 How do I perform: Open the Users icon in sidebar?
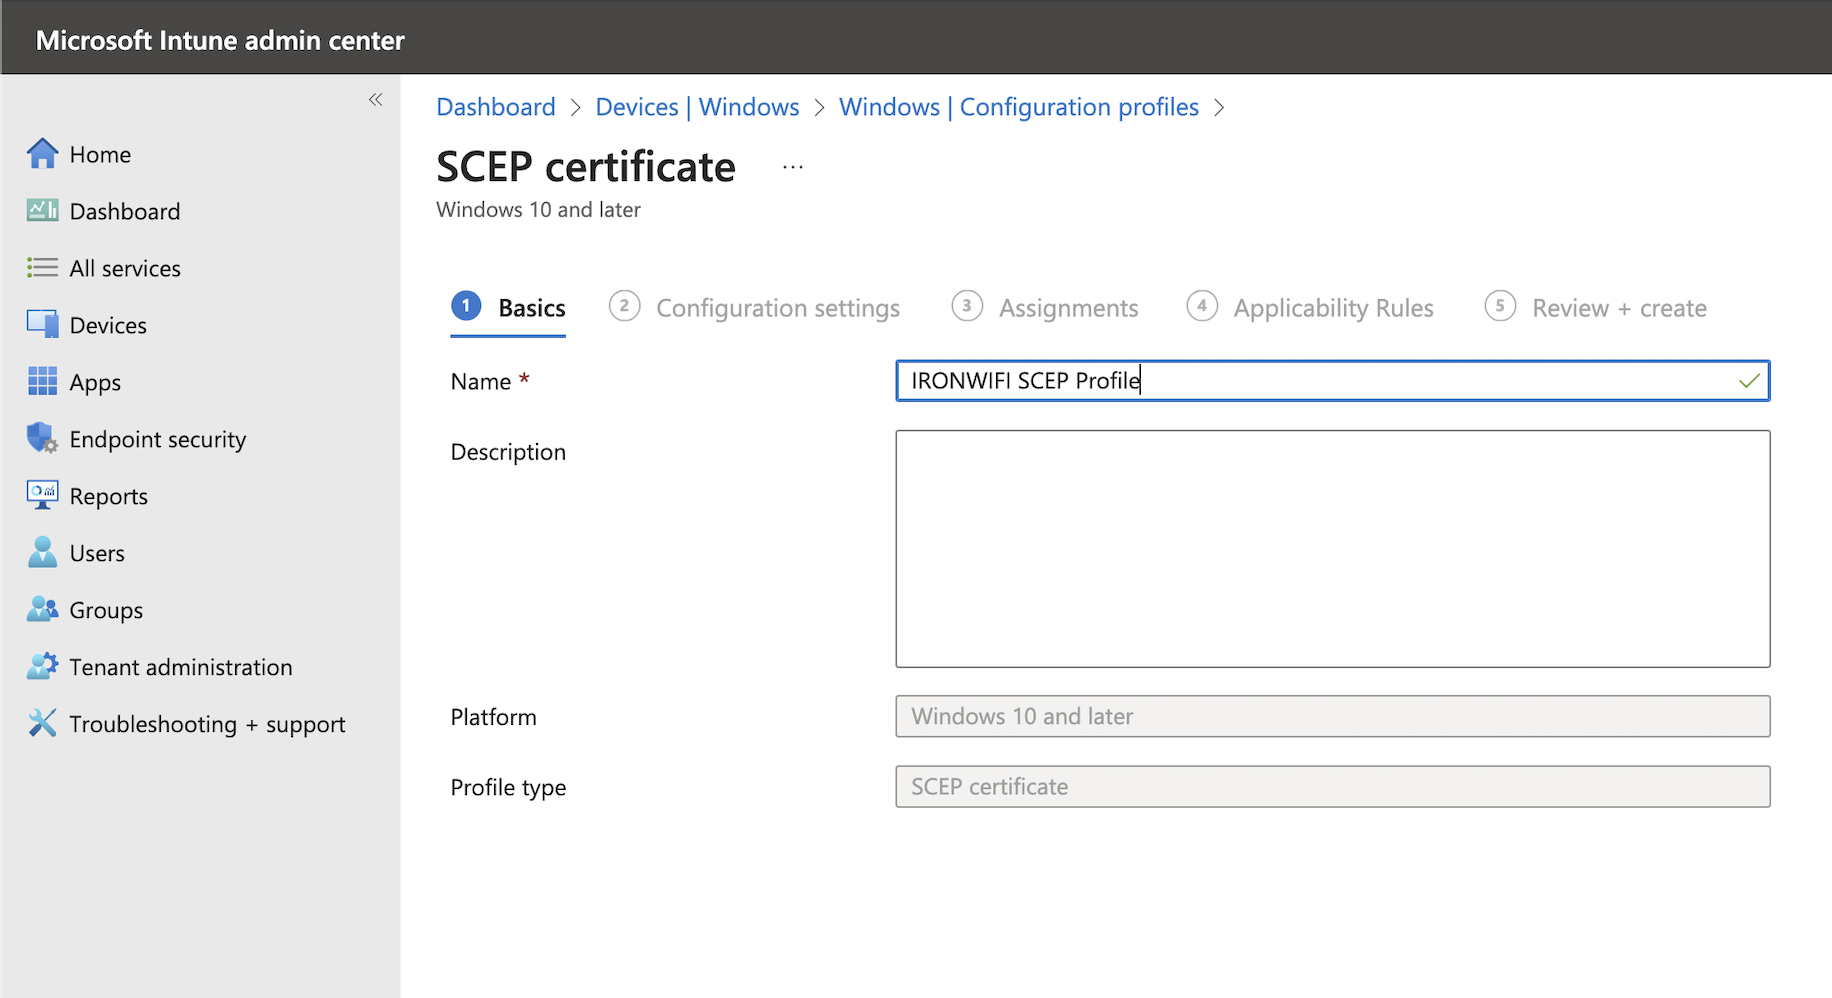[42, 552]
